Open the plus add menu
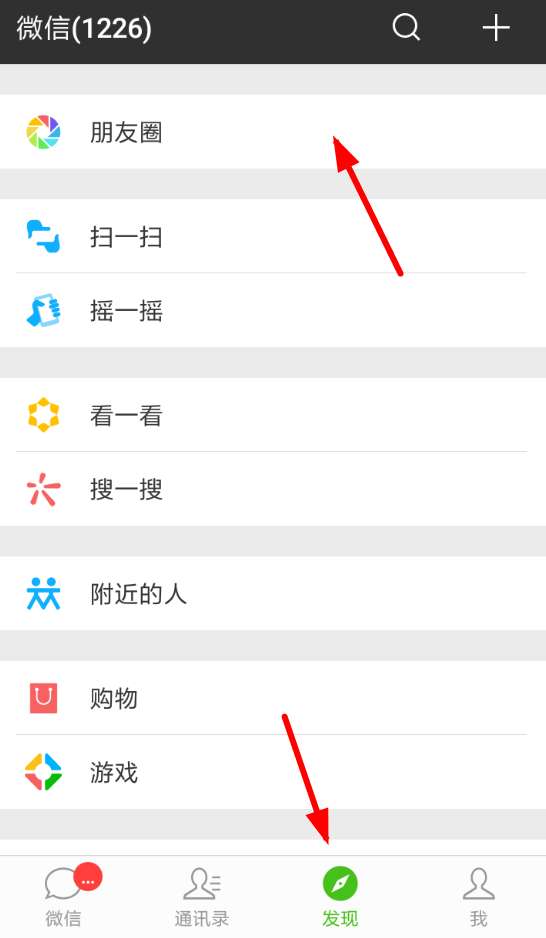Viewport: 546px width, 938px height. click(x=496, y=28)
